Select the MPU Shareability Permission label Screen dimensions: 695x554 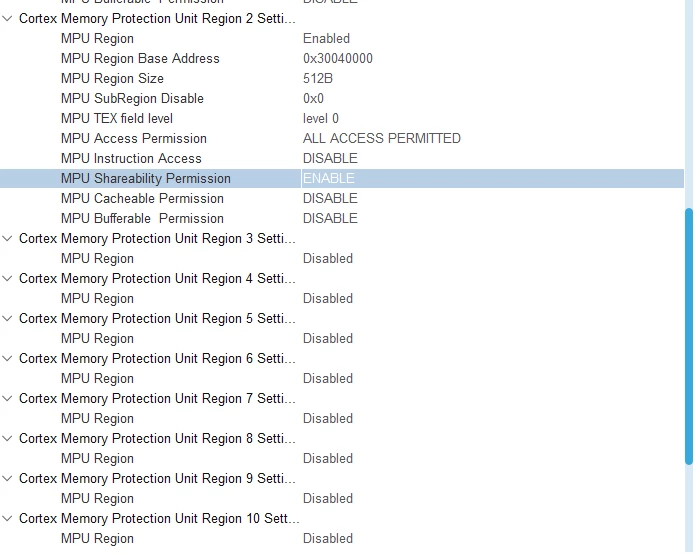click(145, 178)
